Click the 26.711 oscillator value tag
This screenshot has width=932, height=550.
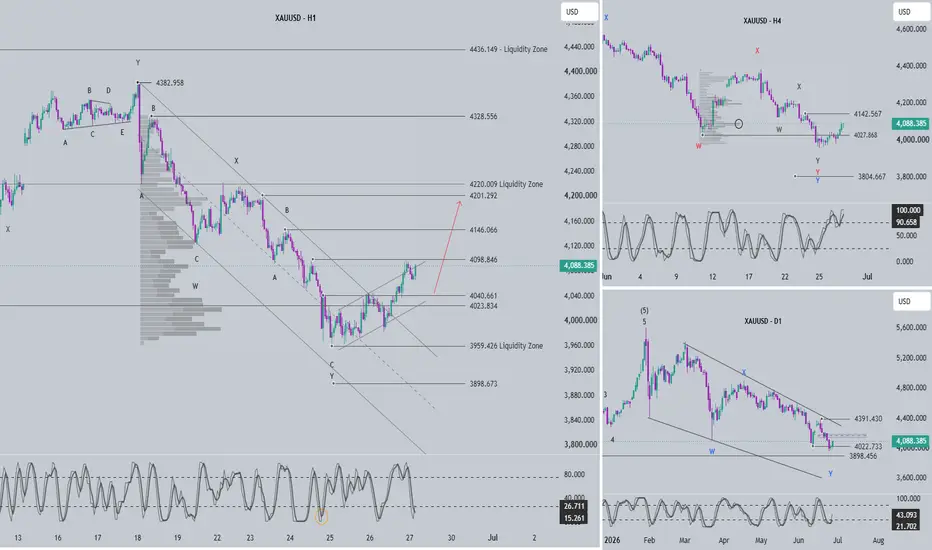point(574,507)
